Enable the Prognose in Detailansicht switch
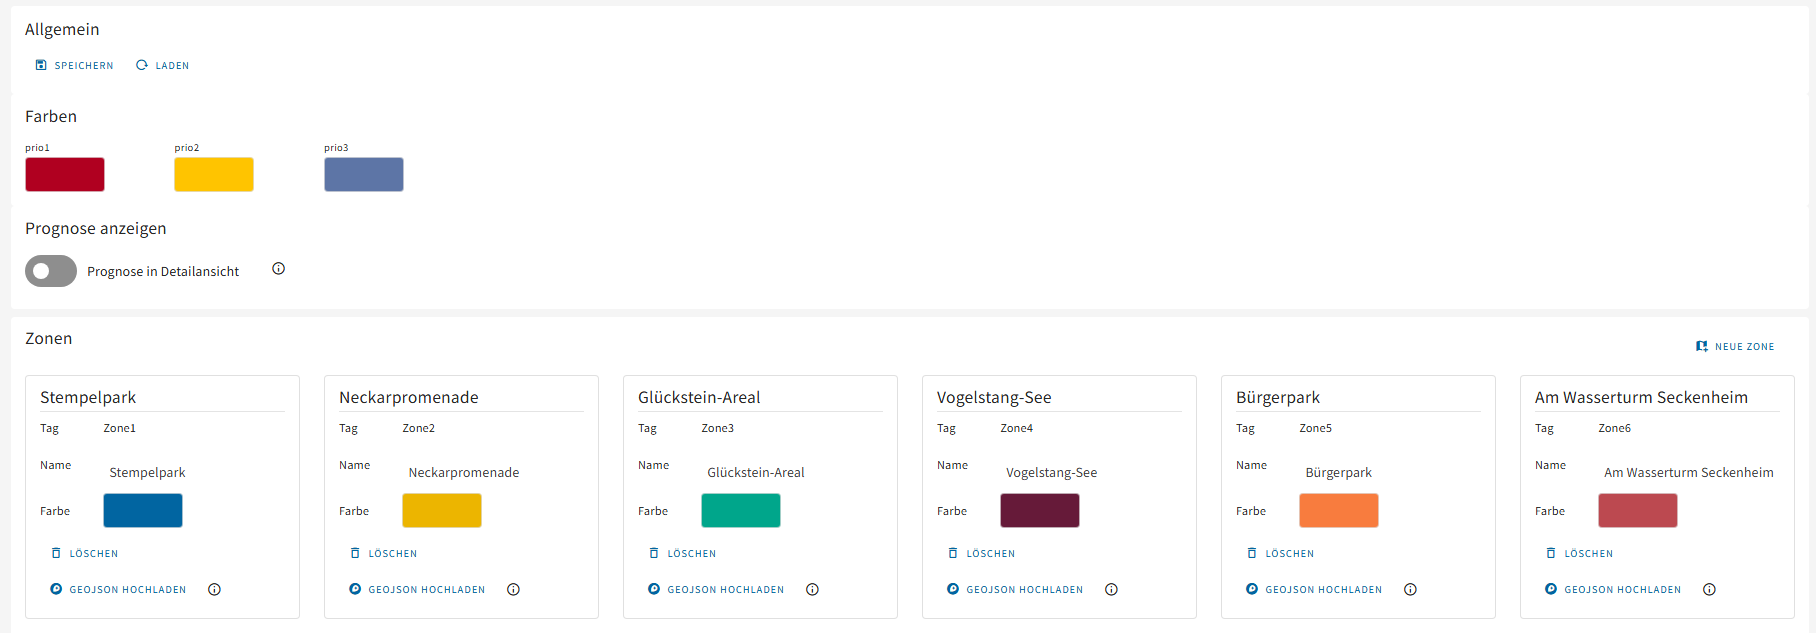Screen dimensions: 1816x633 tap(51, 271)
